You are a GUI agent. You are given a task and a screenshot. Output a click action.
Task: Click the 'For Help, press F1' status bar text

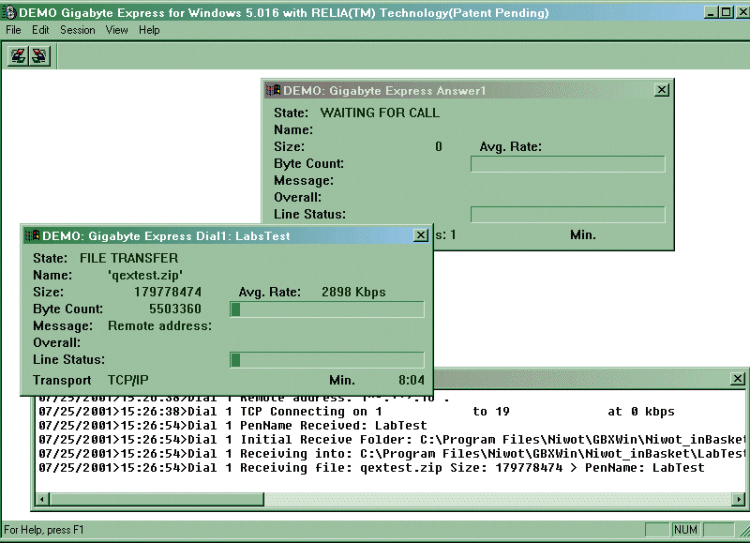coord(44,530)
